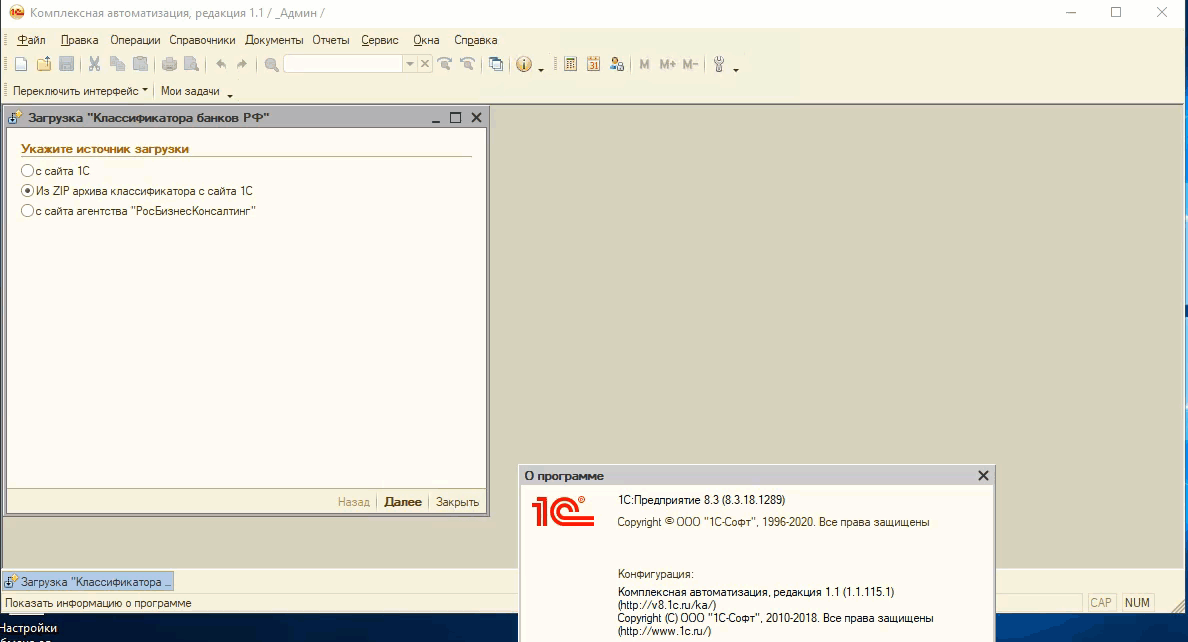1188x642 pixels.
Task: Click the Copy icon in toolbar
Action: (117, 64)
